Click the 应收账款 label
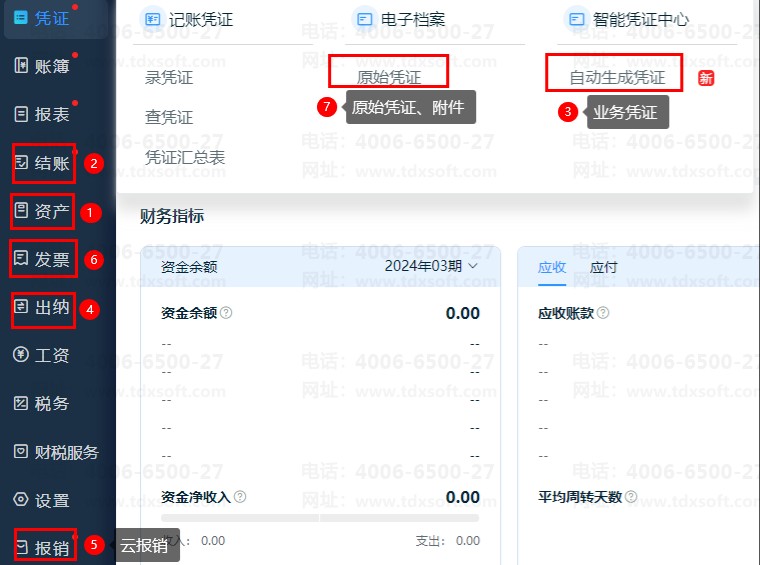760x565 pixels. coord(566,313)
